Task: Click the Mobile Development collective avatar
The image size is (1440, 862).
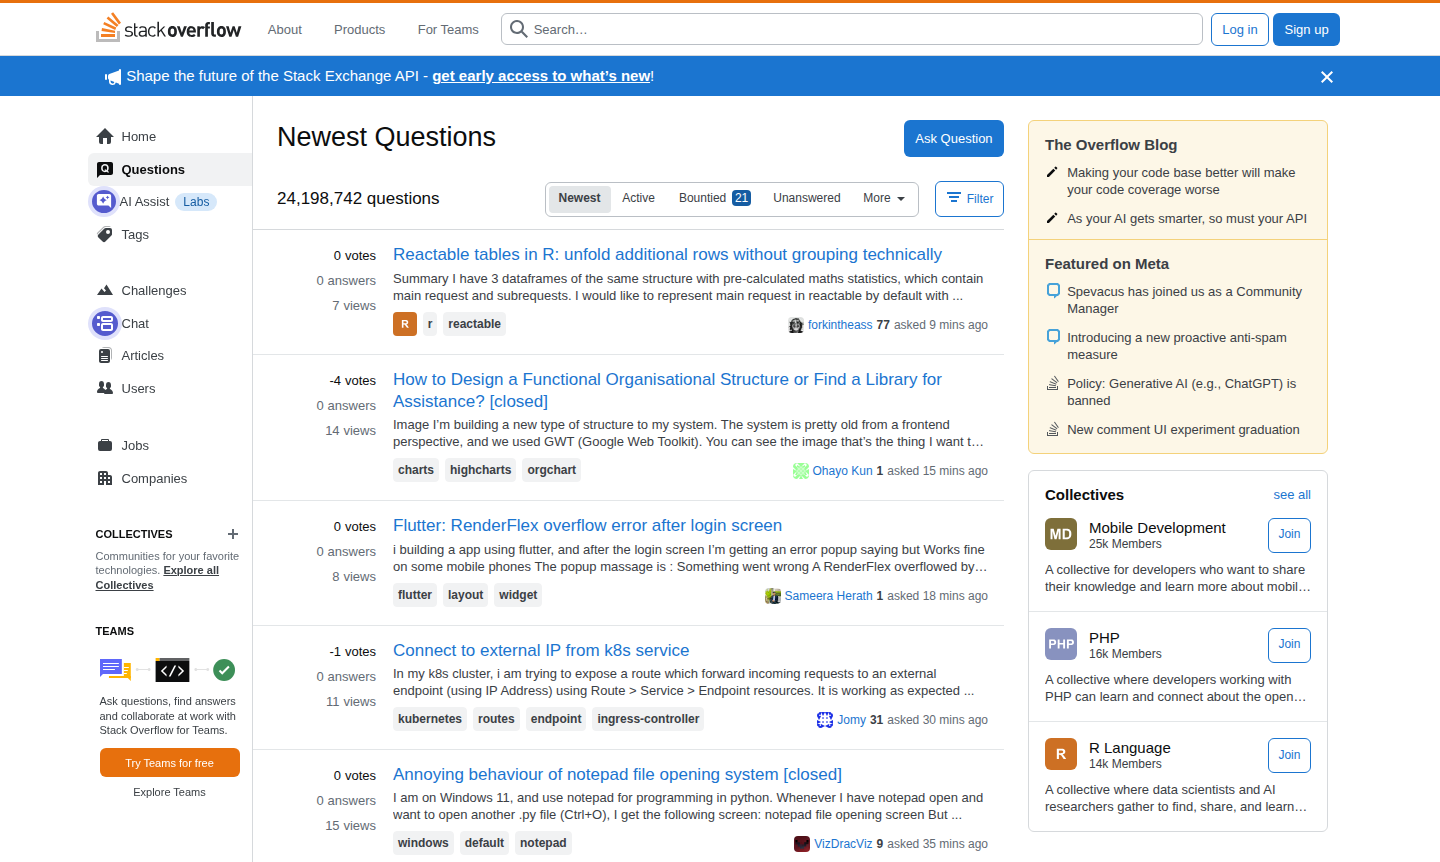Action: point(1061,534)
